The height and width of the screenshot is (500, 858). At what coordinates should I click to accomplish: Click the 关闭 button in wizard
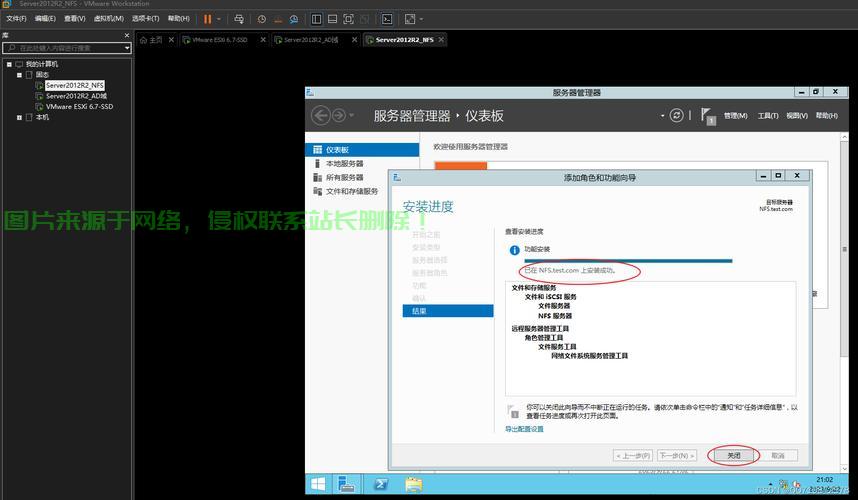pyautogui.click(x=733, y=455)
